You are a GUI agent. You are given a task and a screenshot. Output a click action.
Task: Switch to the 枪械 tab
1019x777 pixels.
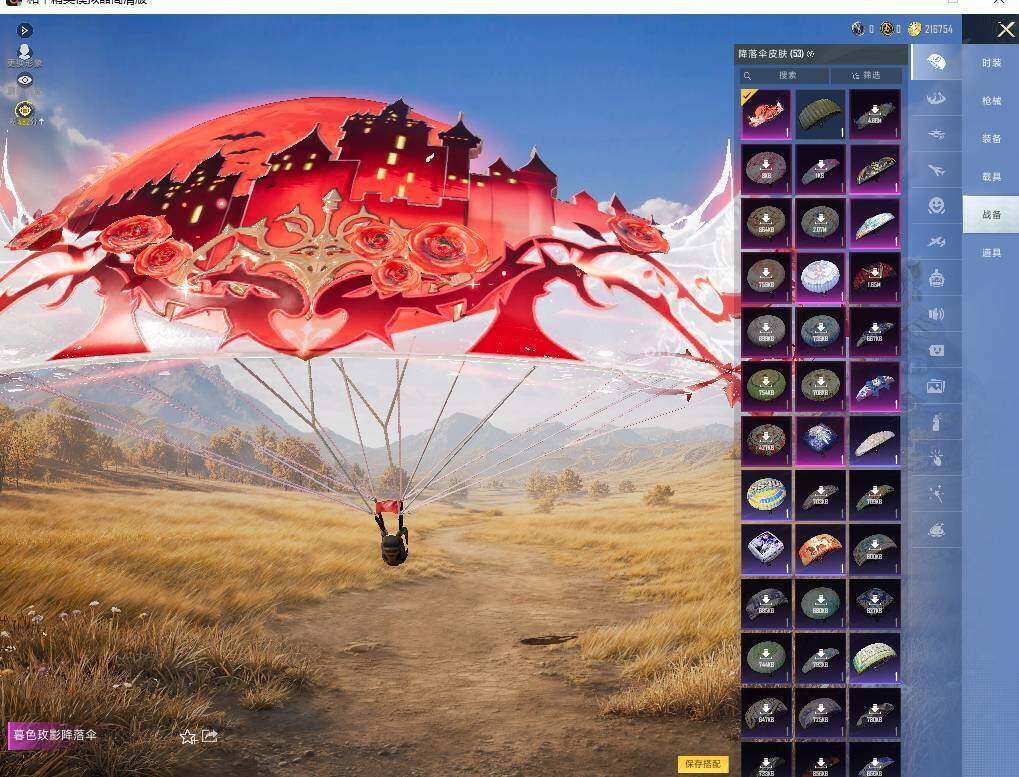click(x=991, y=101)
